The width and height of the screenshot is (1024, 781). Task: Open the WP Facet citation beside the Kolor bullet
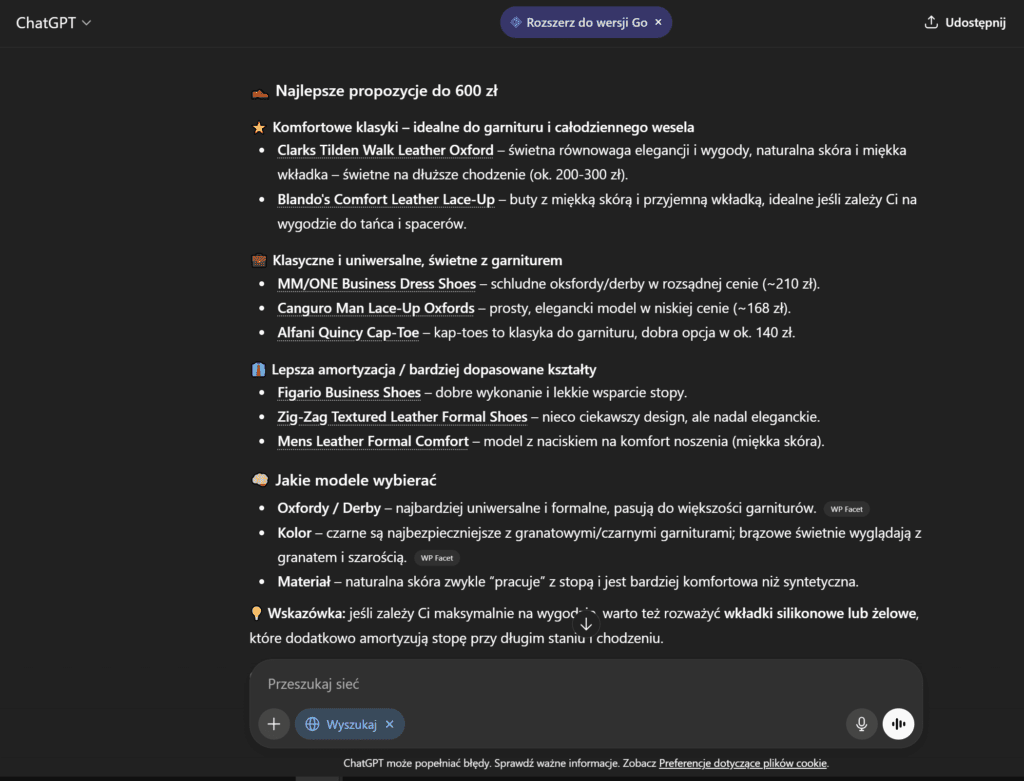pos(436,558)
